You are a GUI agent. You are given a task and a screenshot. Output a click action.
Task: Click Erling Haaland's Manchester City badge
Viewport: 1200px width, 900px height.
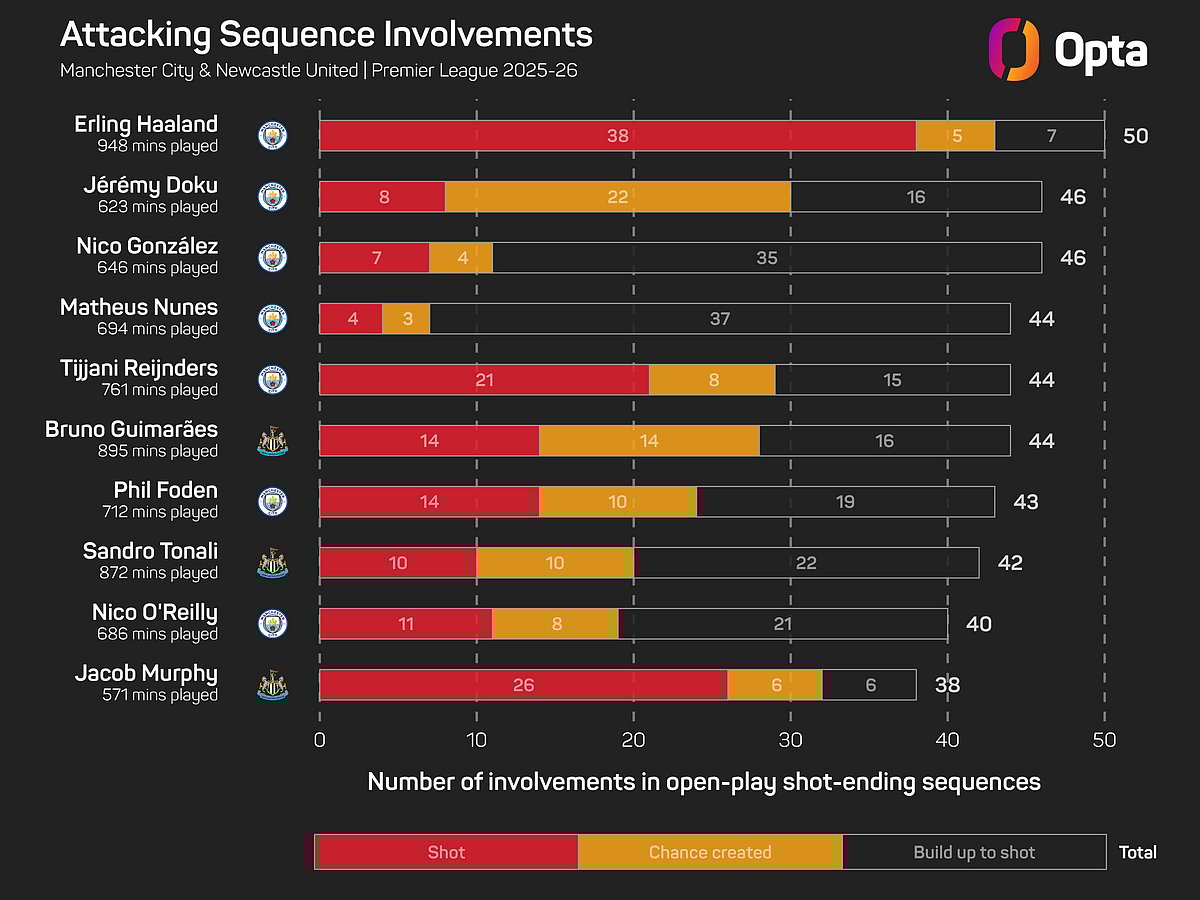[x=272, y=135]
